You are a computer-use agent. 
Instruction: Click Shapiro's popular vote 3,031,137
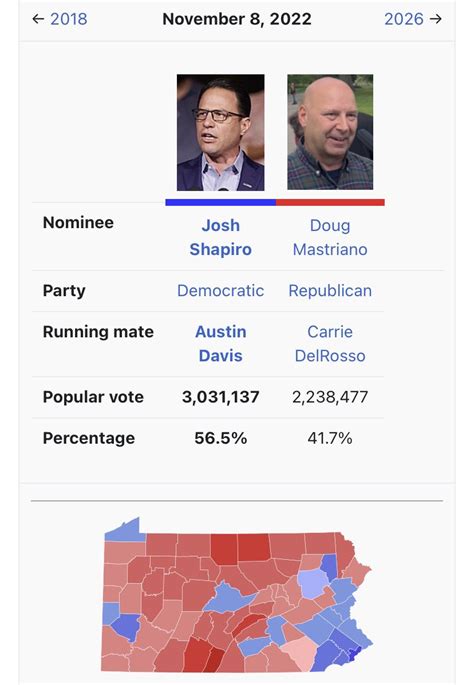tap(221, 397)
